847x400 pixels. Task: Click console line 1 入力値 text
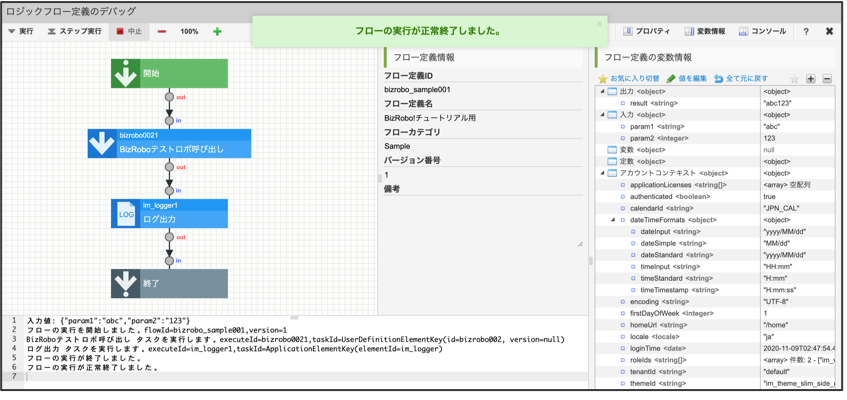[x=108, y=321]
